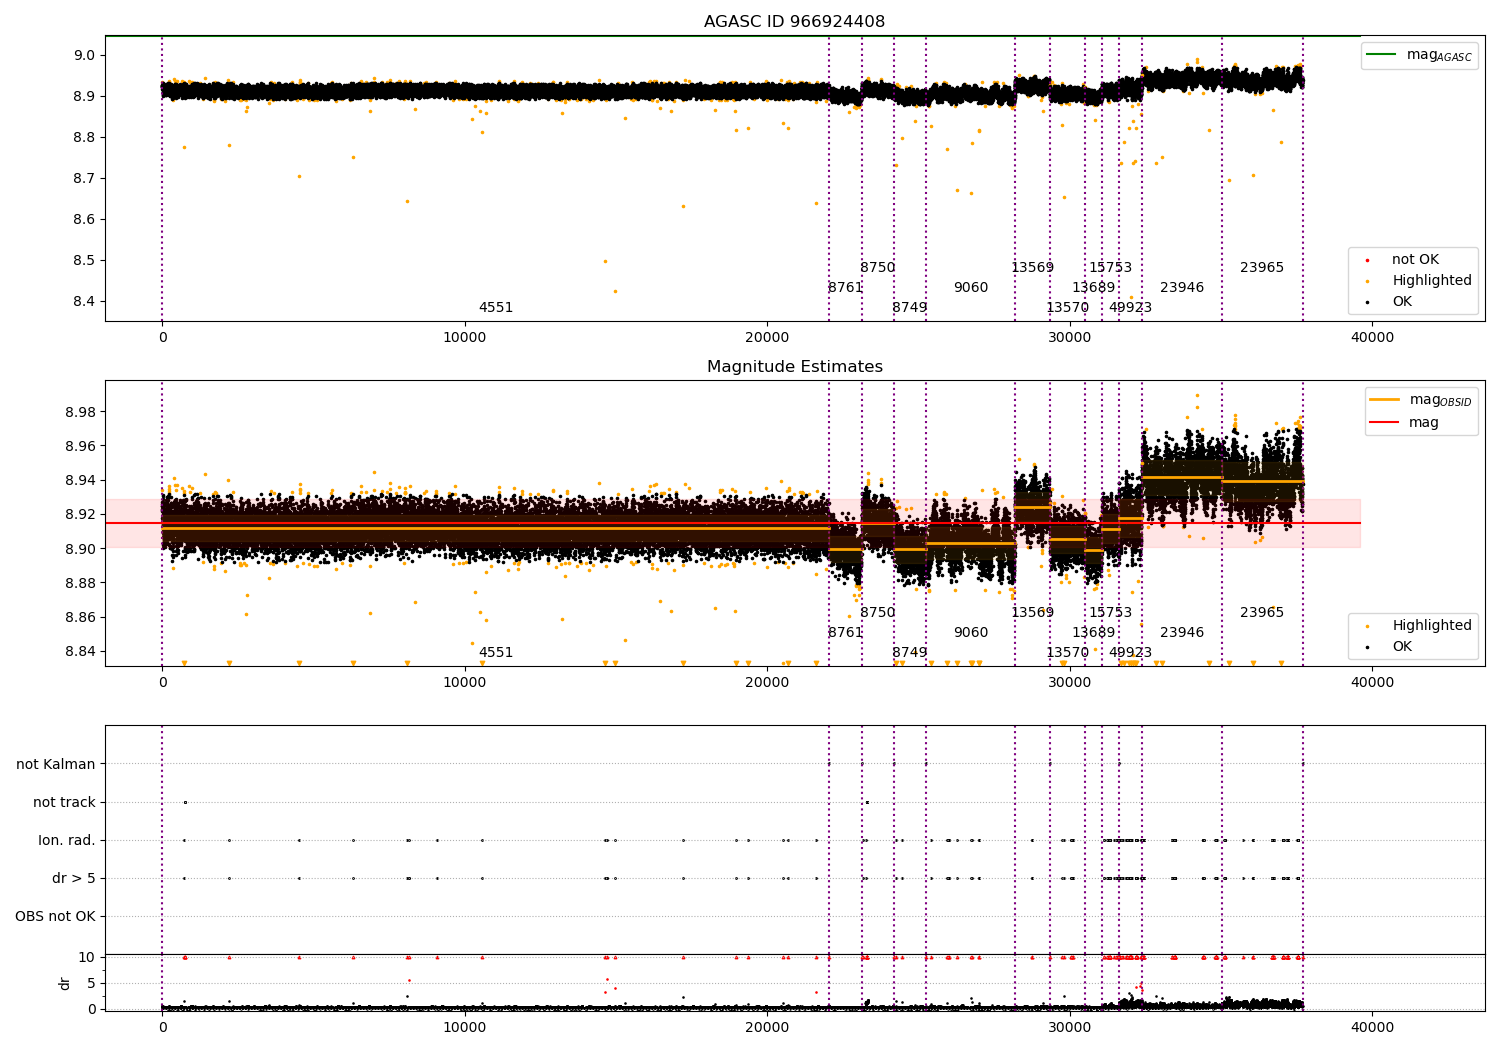The image size is (1500, 1050).
Task: Click the '8.98' y-axis tick label
Action: point(82,413)
